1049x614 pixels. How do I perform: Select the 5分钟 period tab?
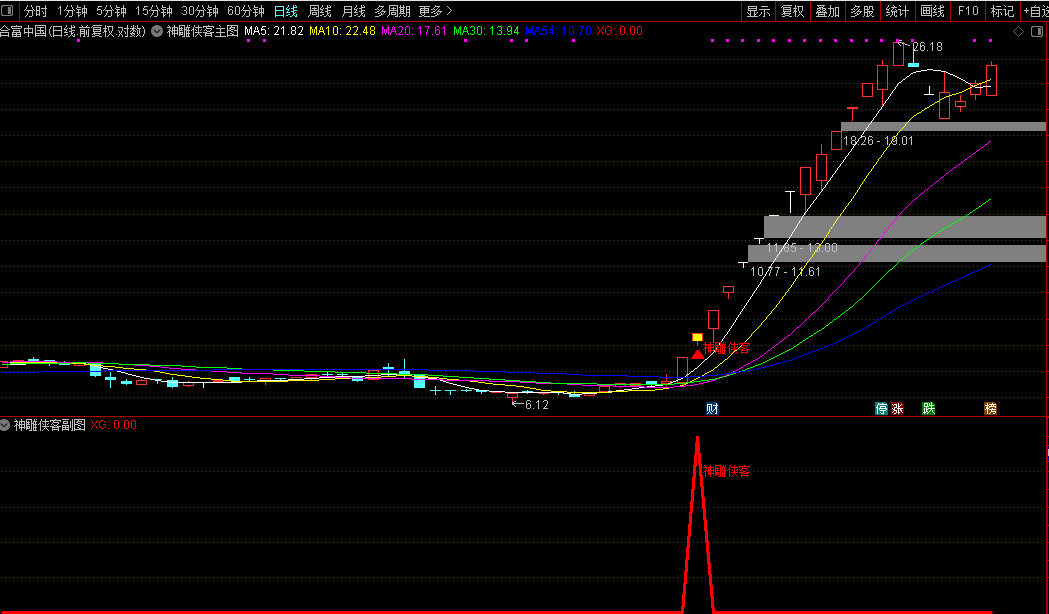[111, 11]
